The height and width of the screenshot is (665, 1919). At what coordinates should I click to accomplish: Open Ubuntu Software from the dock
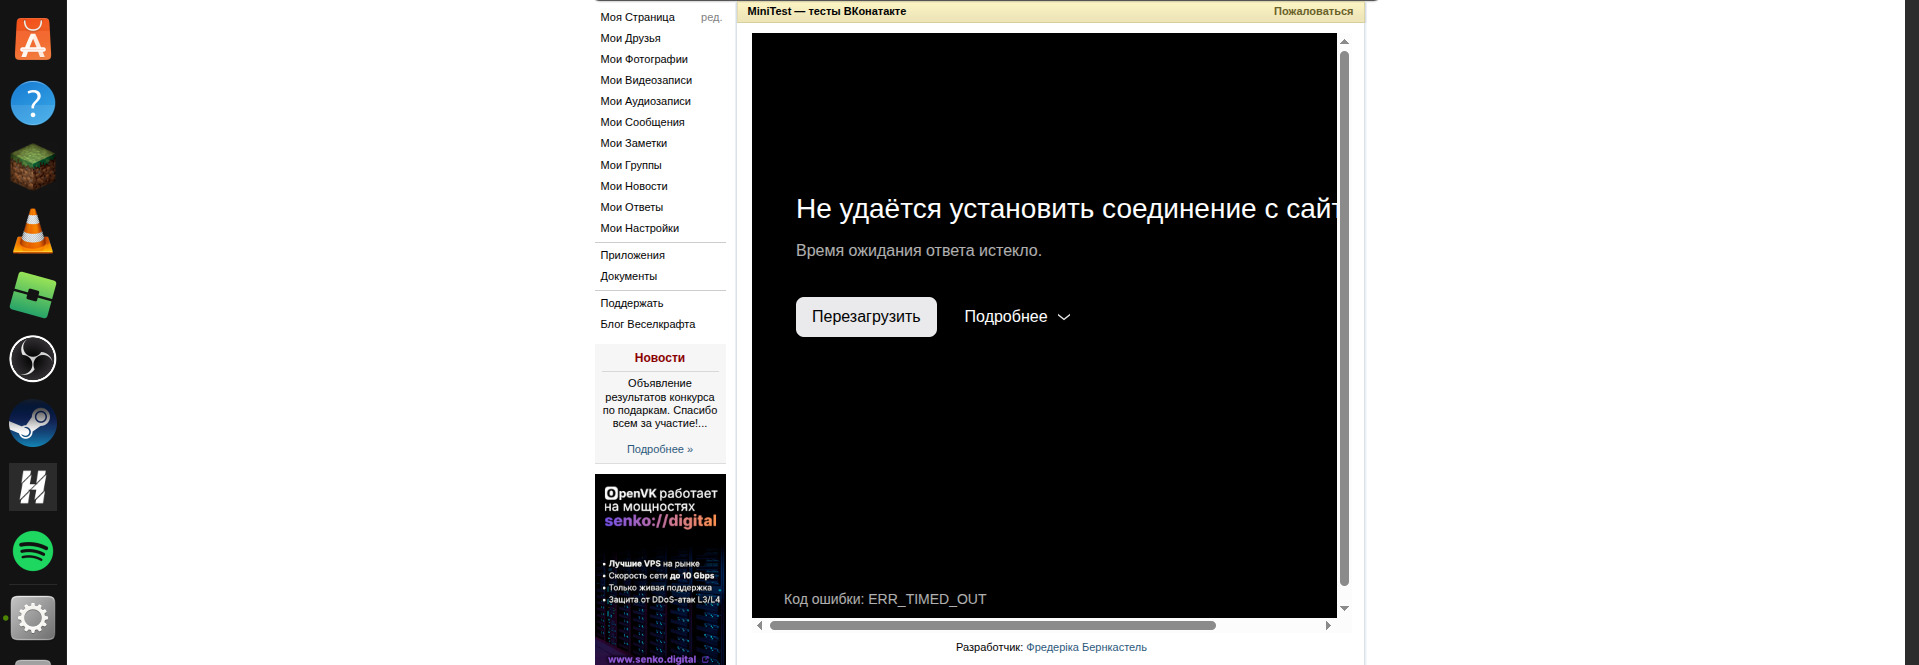click(x=33, y=39)
